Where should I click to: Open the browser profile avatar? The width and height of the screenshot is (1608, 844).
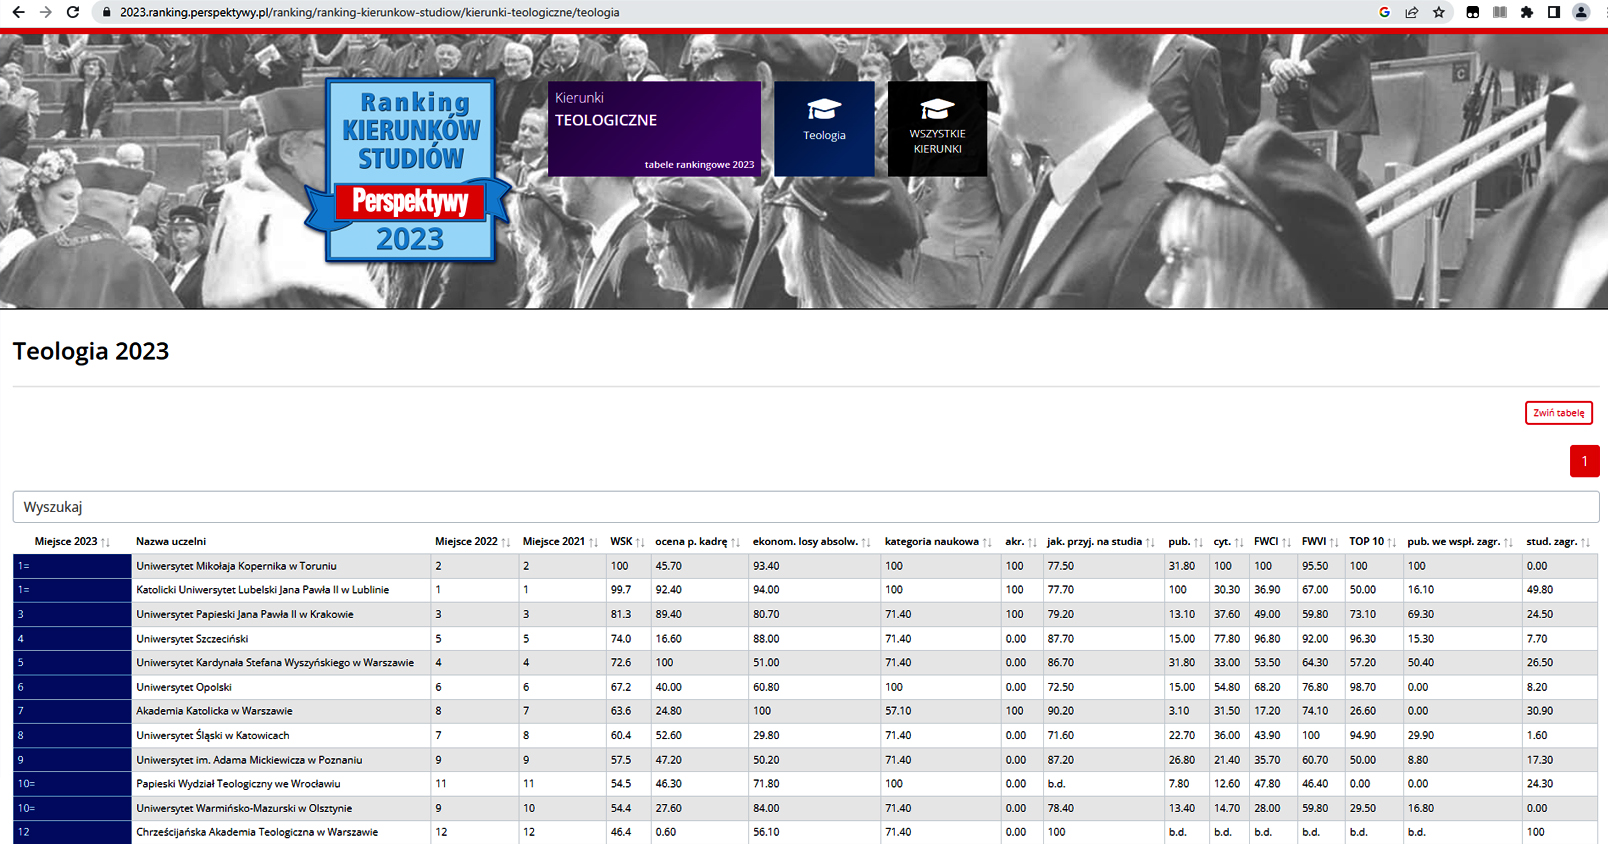1581,12
